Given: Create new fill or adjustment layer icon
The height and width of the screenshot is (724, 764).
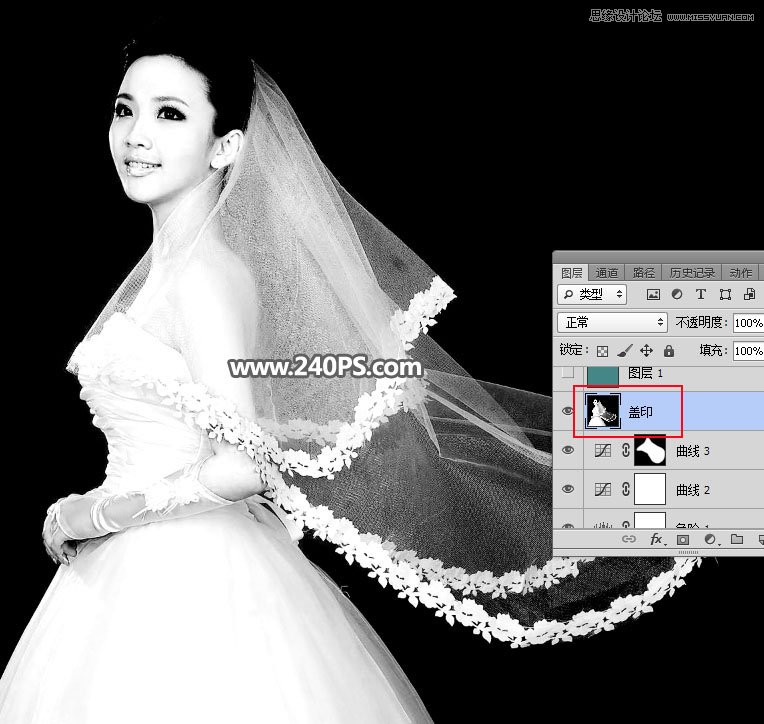Looking at the screenshot, I should (x=711, y=539).
